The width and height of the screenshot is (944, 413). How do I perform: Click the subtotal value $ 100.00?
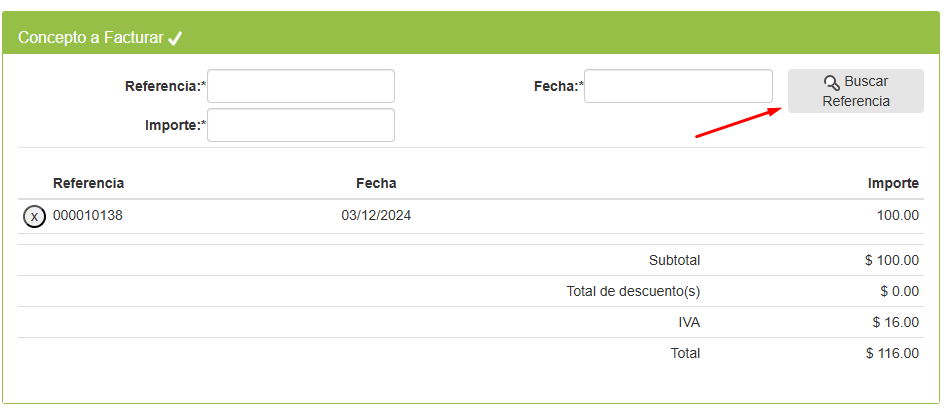point(892,260)
